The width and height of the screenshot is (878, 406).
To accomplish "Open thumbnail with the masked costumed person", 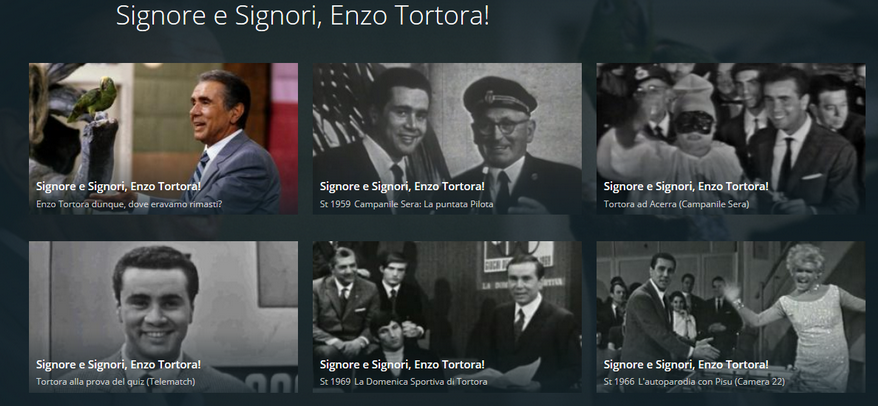I will tap(731, 138).
